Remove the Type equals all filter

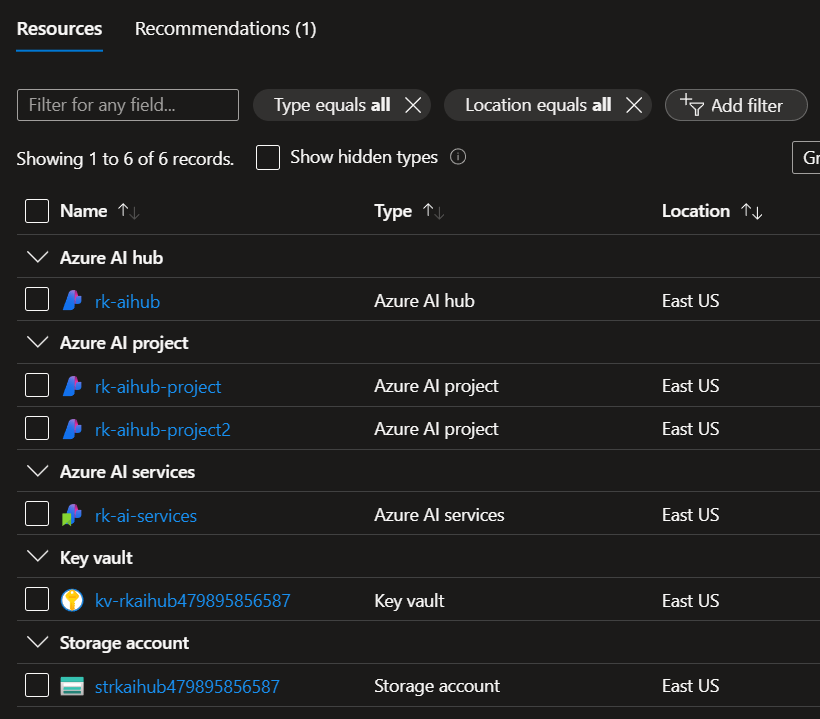[x=412, y=105]
